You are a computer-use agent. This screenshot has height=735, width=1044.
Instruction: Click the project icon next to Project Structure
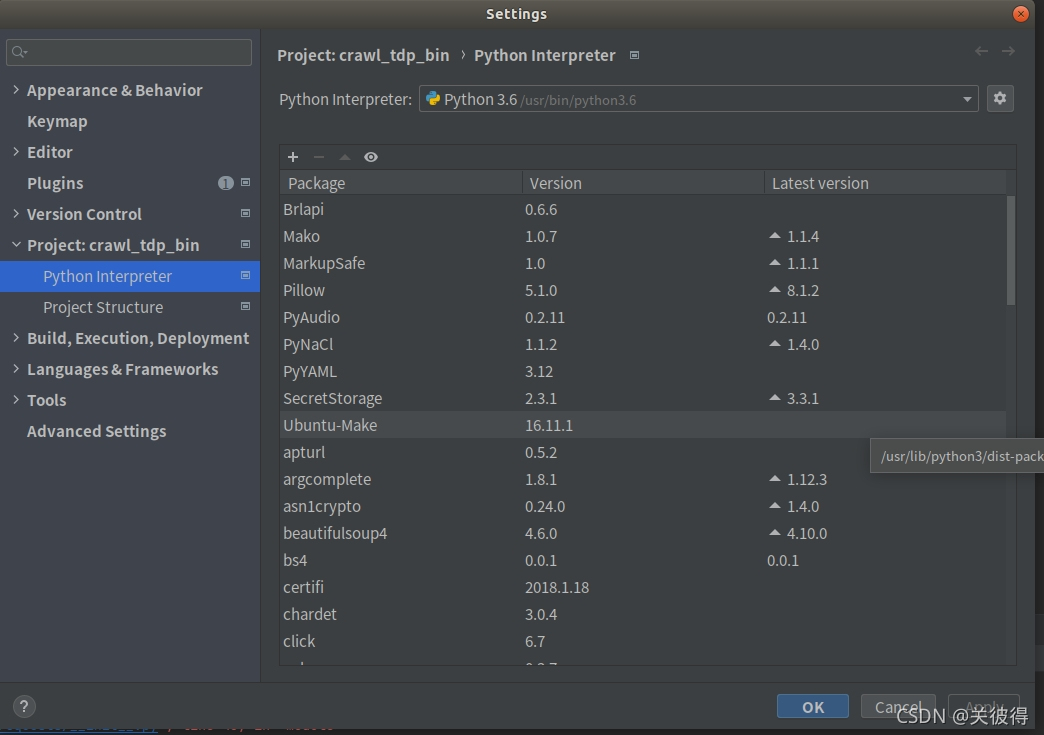pos(246,306)
